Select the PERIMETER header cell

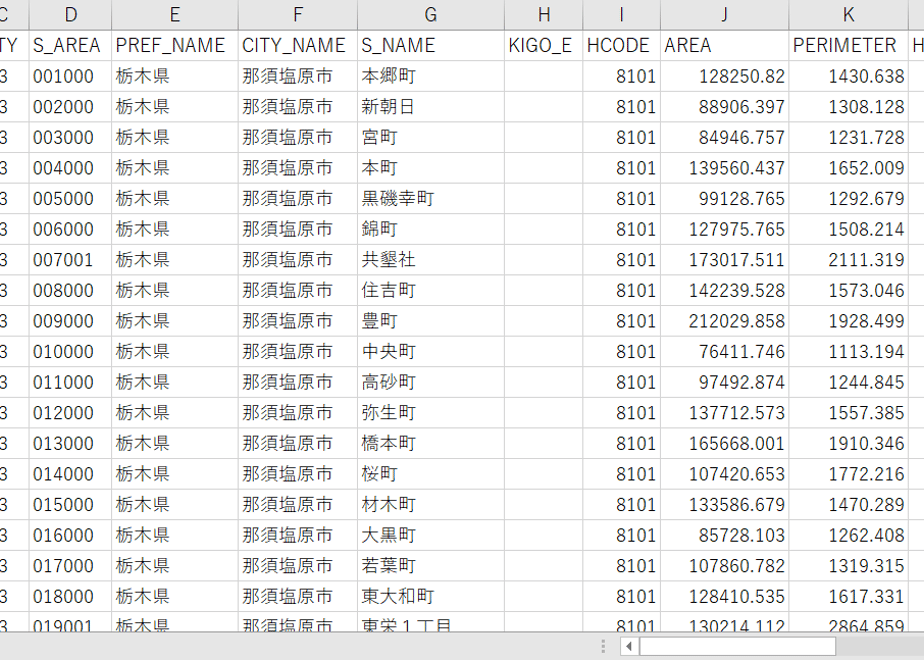(x=848, y=45)
